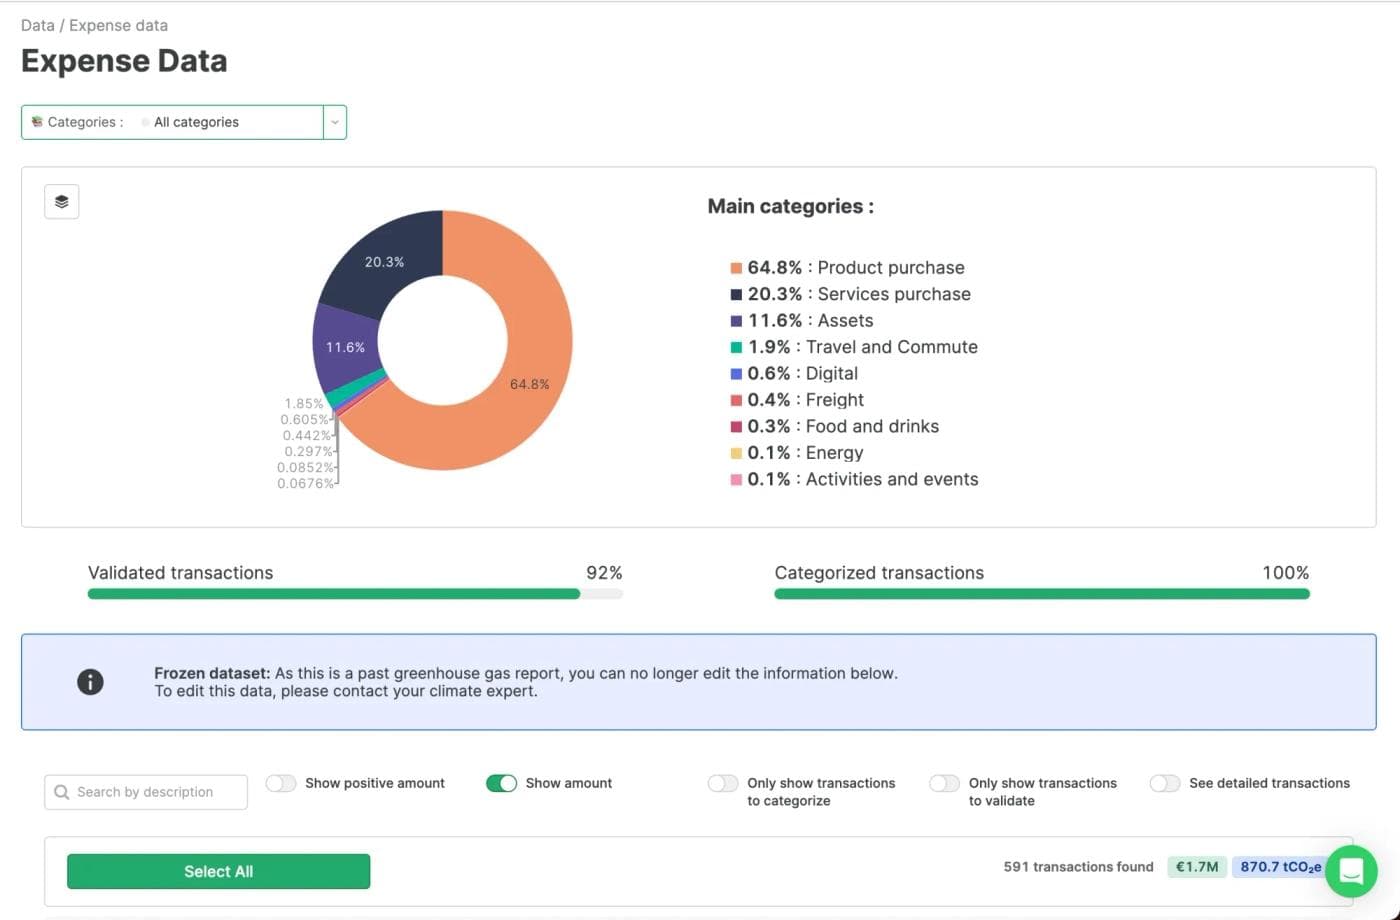The height and width of the screenshot is (920, 1400).
Task: Disable the Show amount toggle
Action: pos(502,783)
